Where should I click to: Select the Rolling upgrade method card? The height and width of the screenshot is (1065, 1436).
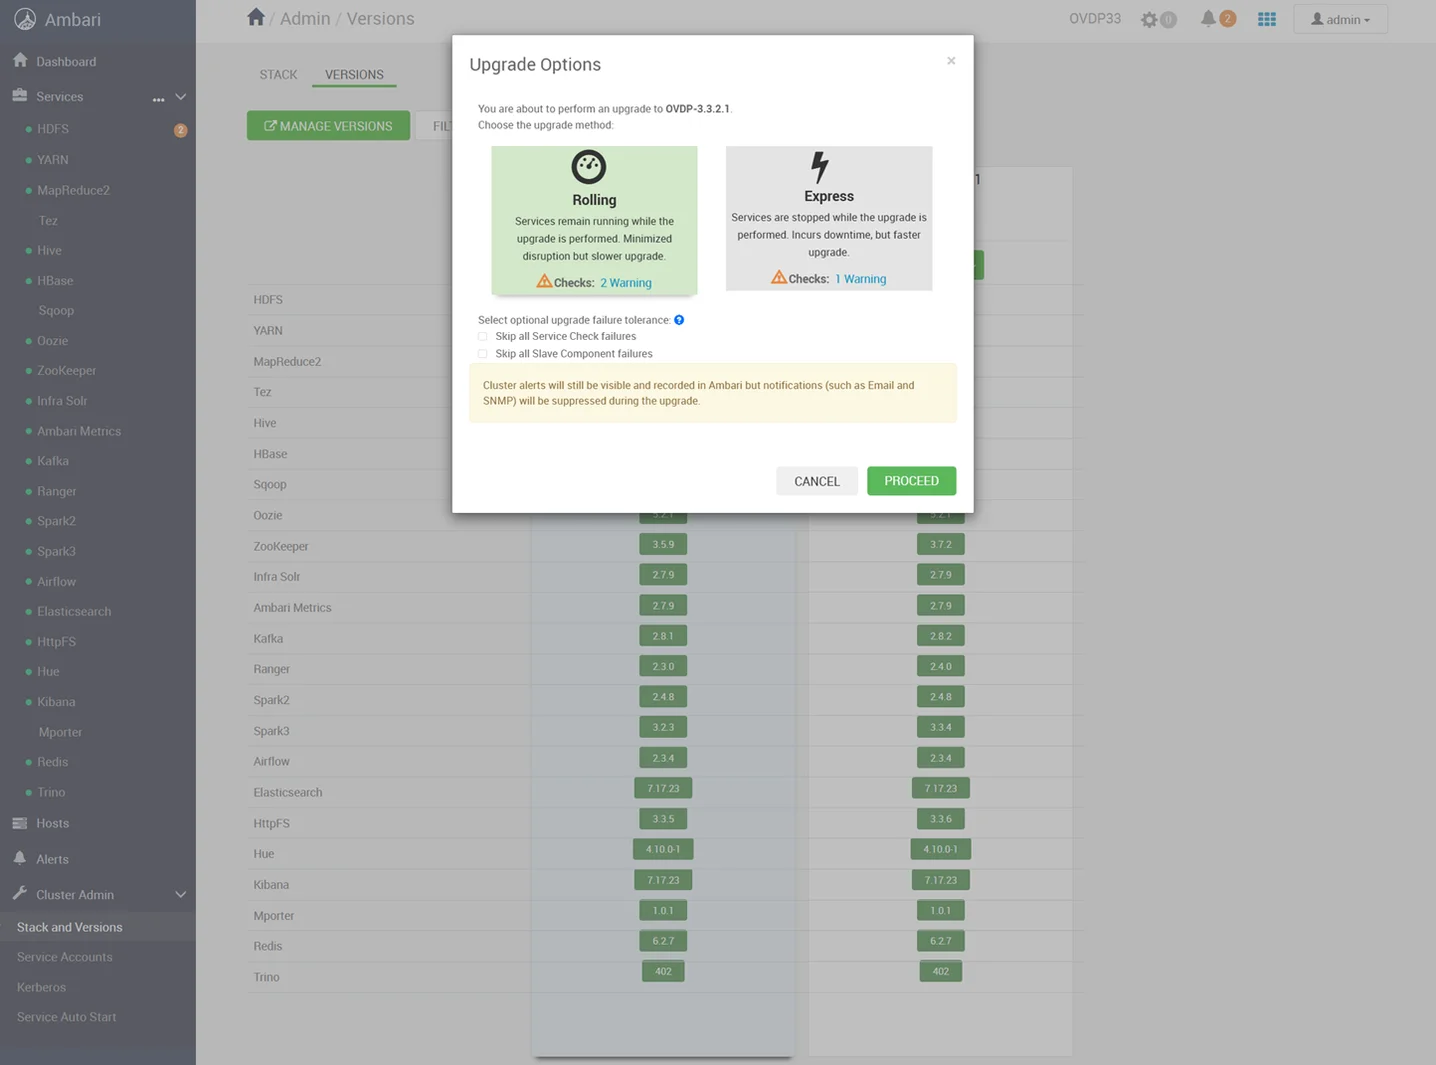[594, 220]
